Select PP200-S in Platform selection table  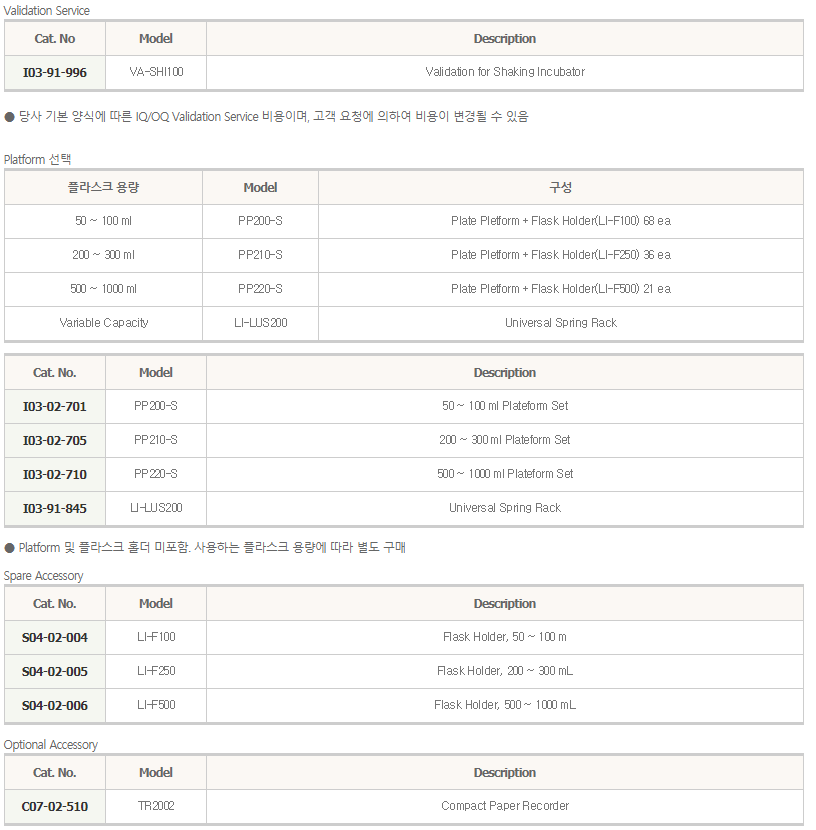coord(260,221)
